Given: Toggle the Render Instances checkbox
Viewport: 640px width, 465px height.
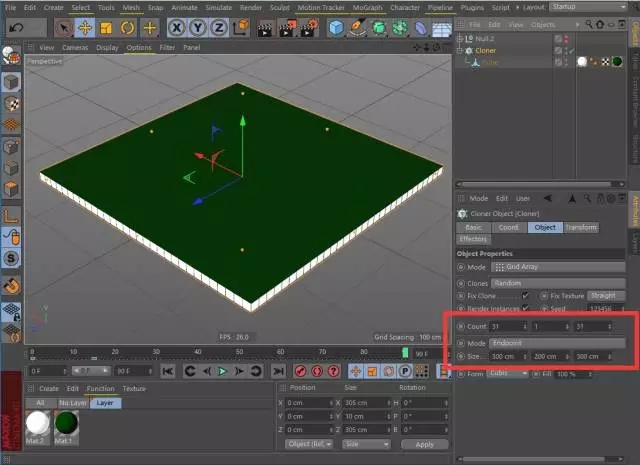Looking at the screenshot, I should 526,309.
